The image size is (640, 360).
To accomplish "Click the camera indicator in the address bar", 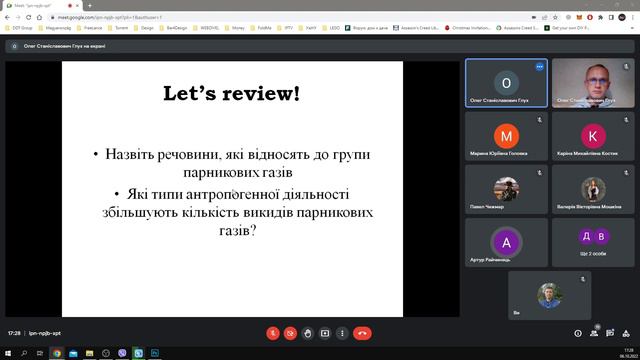I will (x=534, y=18).
